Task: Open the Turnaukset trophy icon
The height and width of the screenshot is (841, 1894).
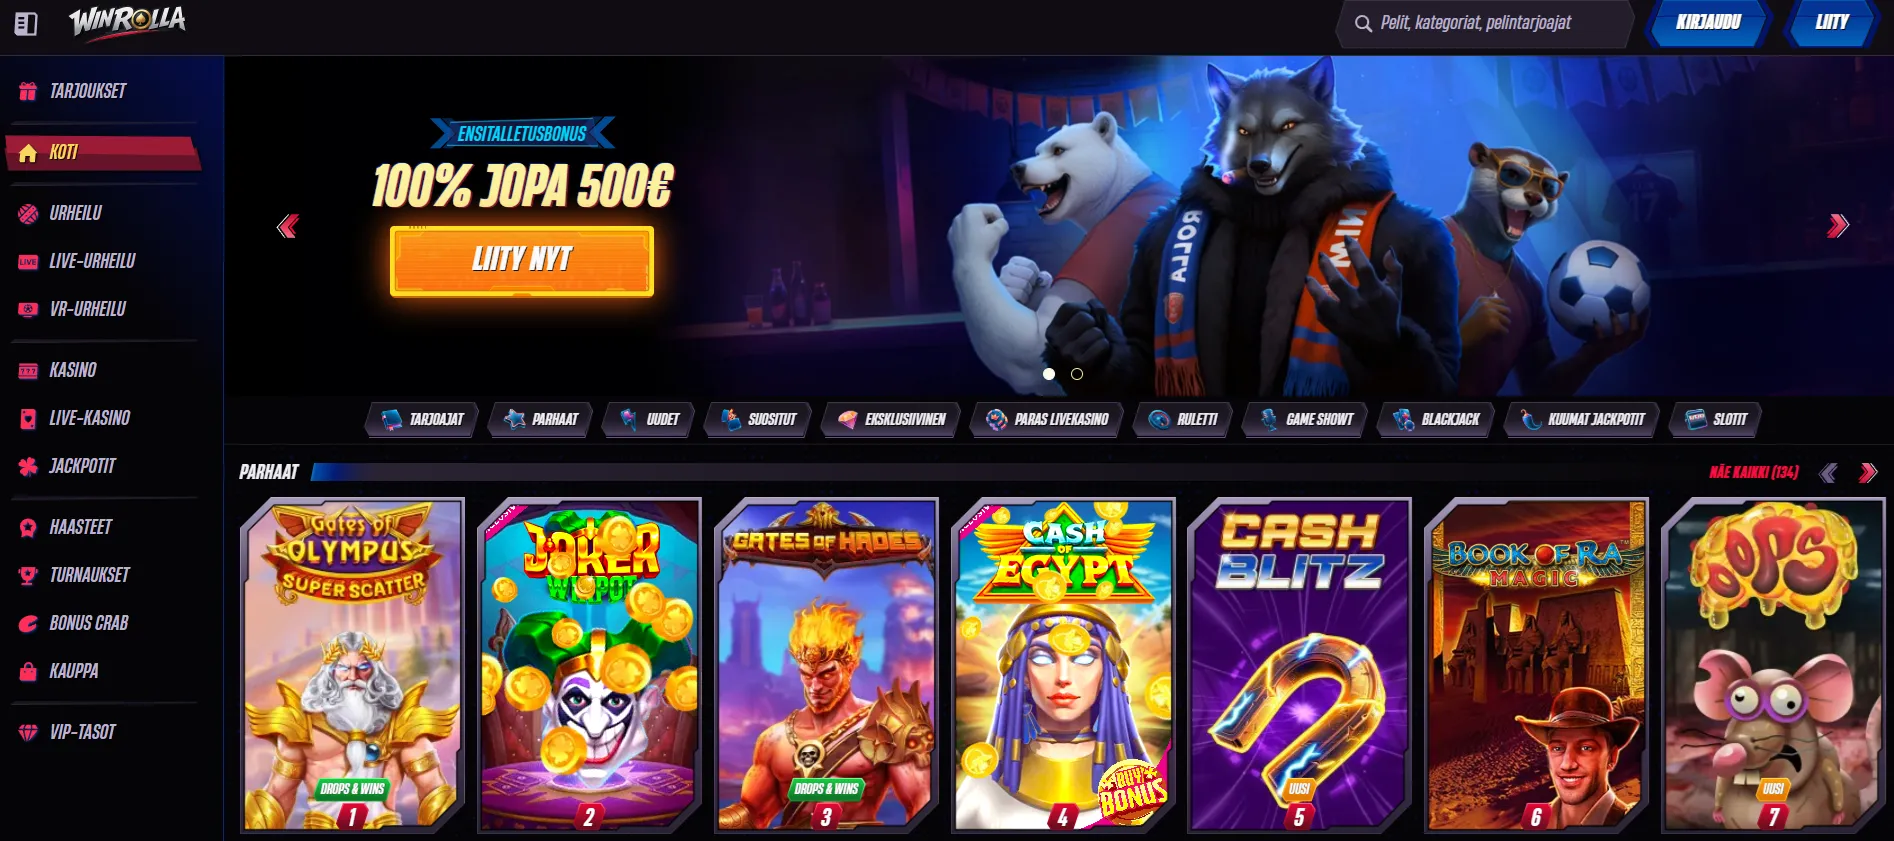Action: coord(28,575)
